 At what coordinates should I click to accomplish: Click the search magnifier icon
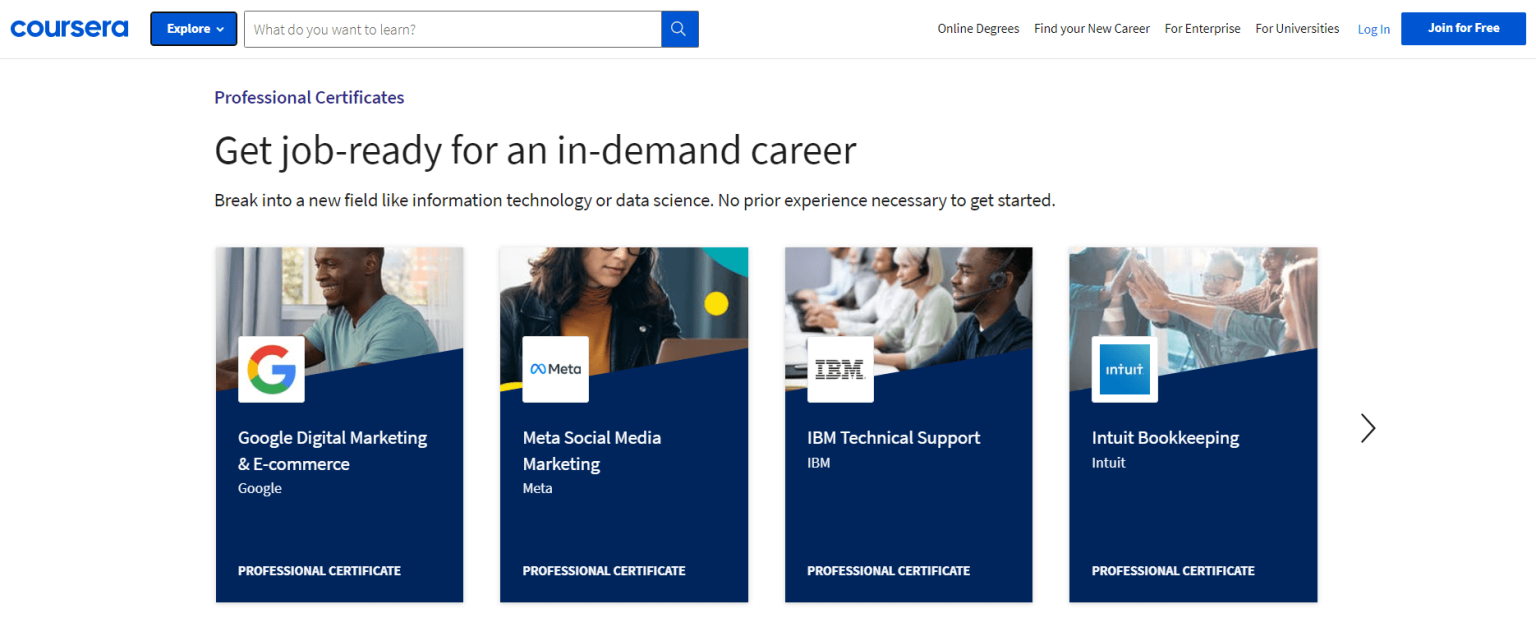679,29
